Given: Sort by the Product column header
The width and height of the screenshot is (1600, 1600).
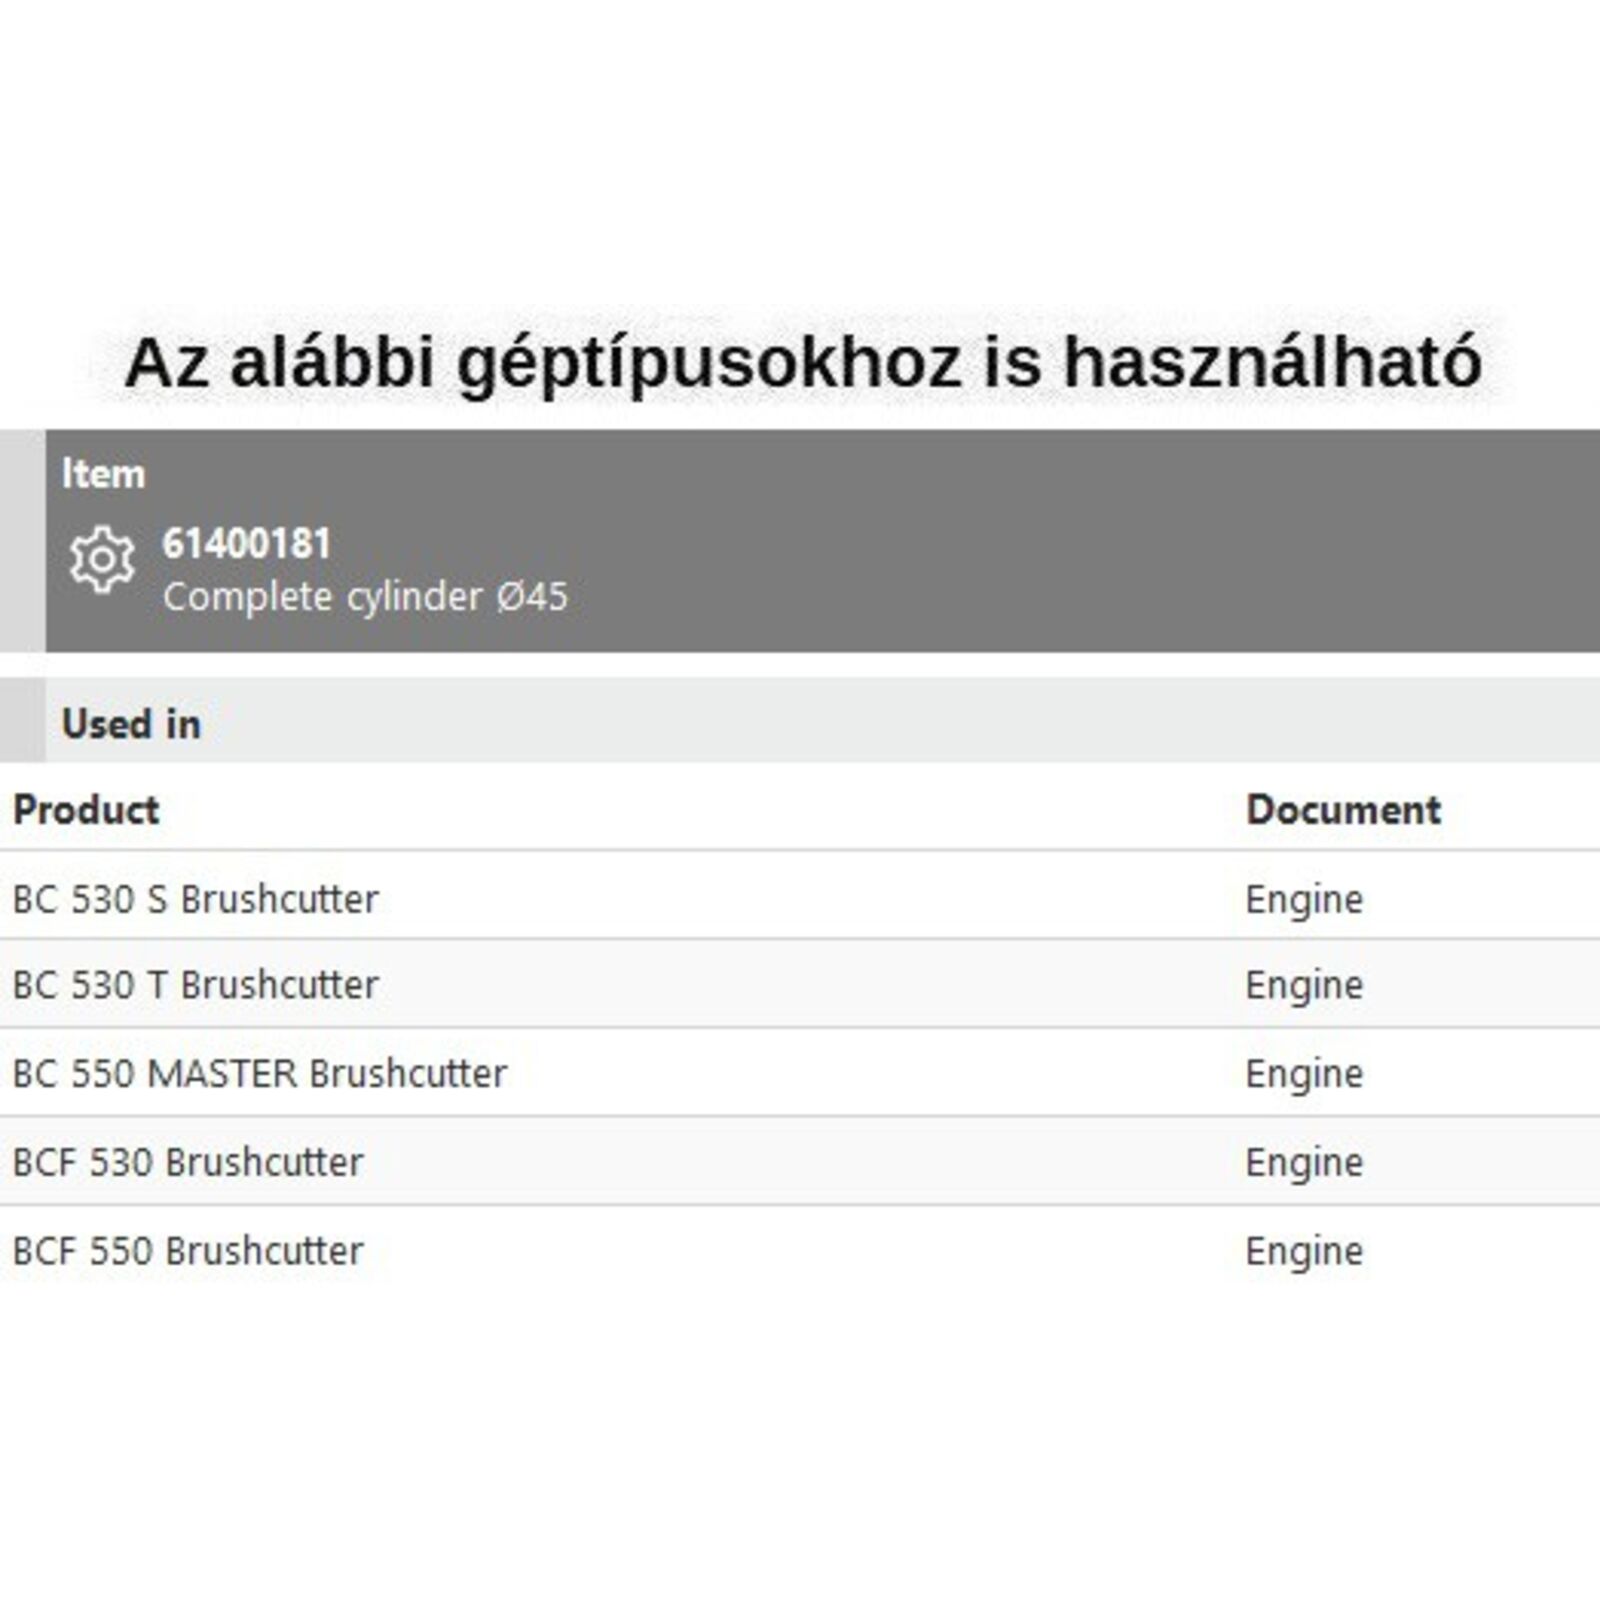Looking at the screenshot, I should coord(86,809).
